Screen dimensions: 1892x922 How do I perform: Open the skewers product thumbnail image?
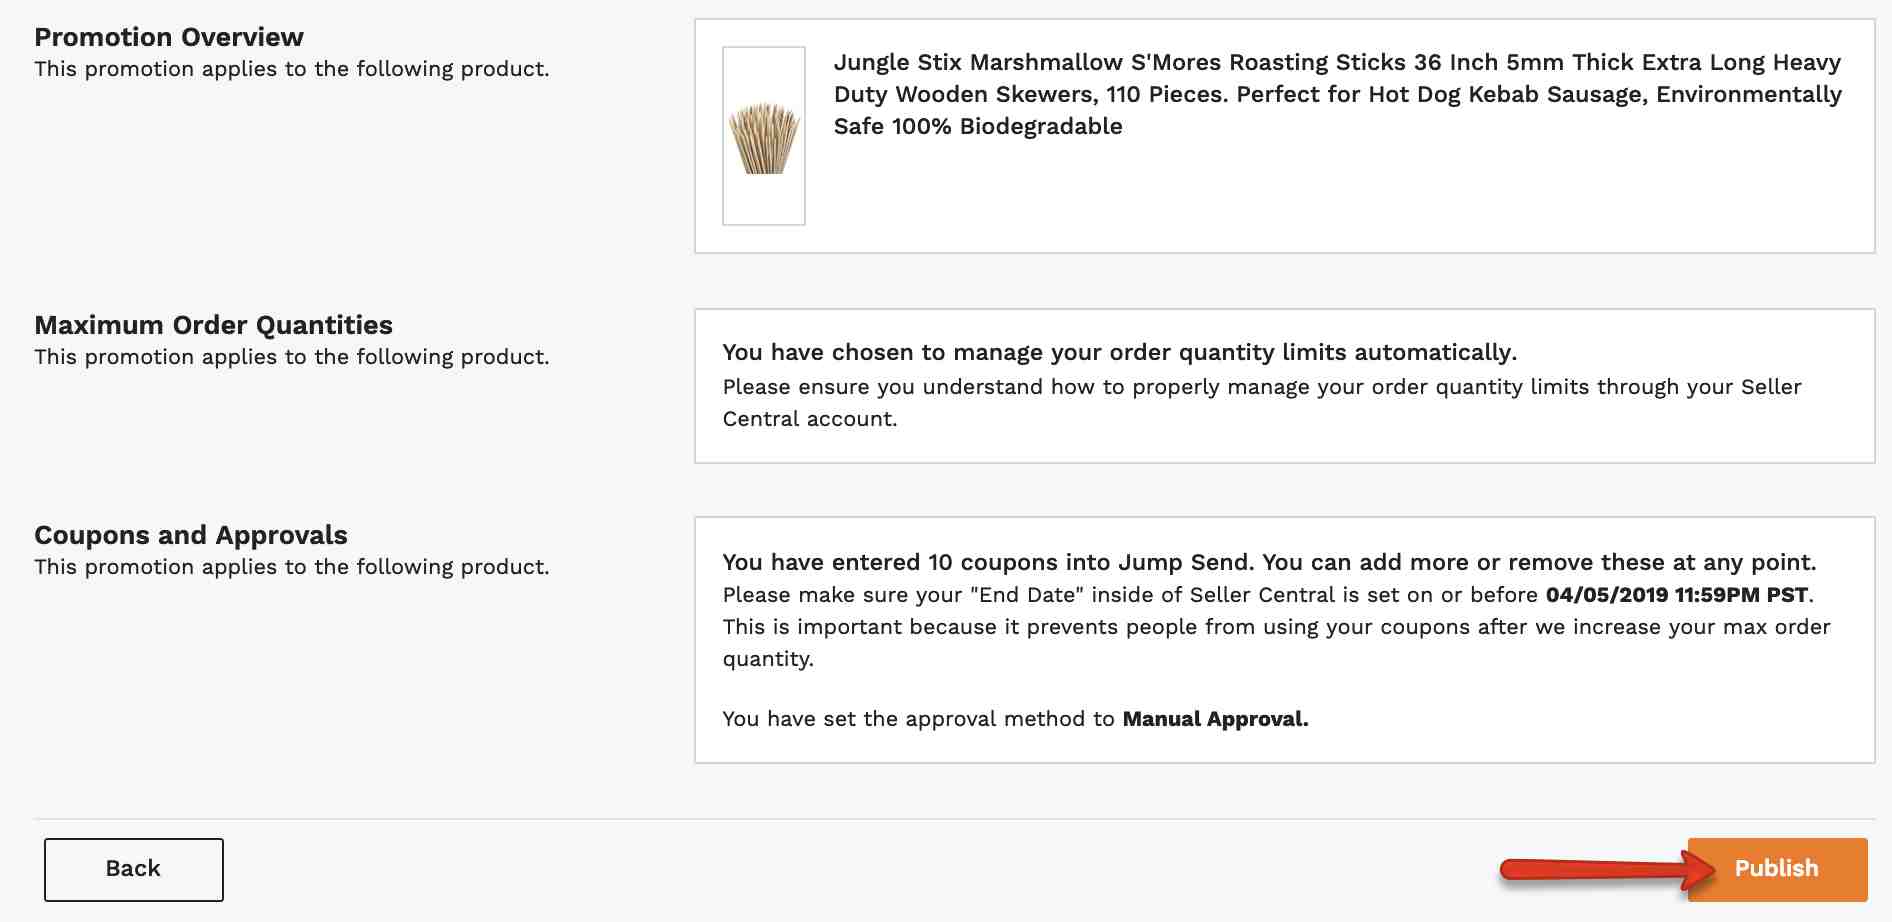coord(764,136)
